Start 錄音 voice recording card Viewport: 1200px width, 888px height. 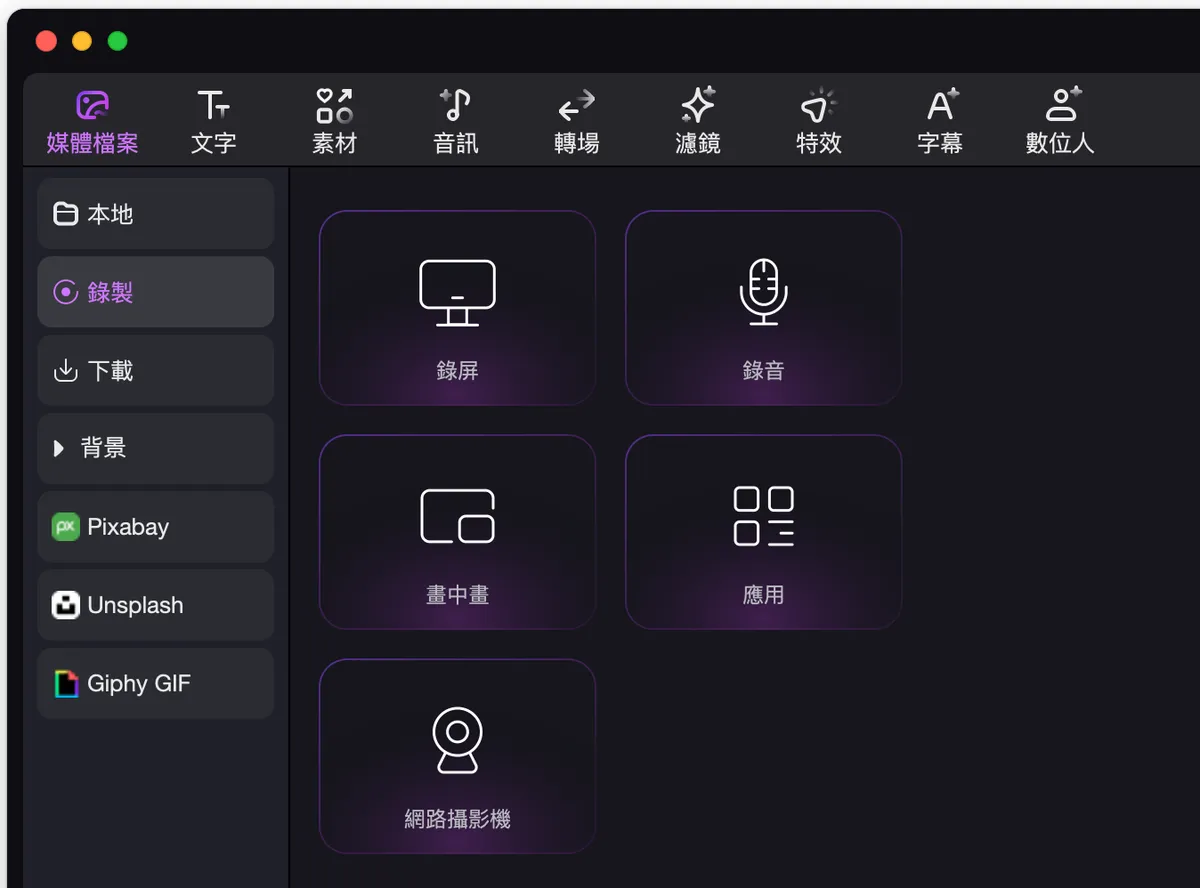tap(764, 308)
